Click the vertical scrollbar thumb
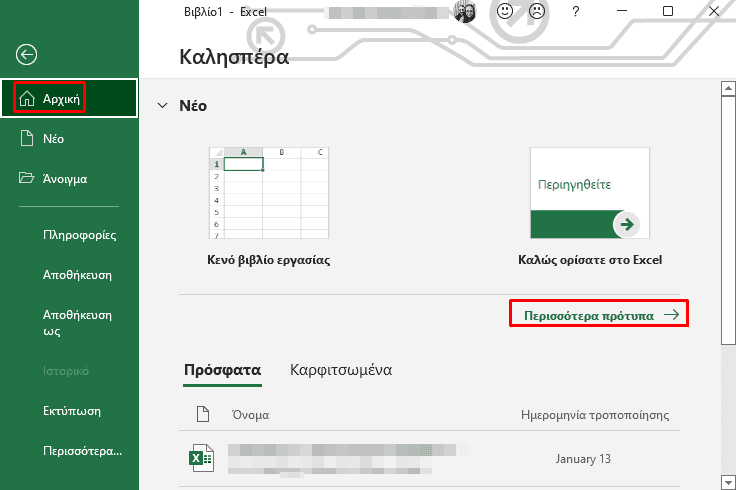The width and height of the screenshot is (736, 490). tap(728, 220)
